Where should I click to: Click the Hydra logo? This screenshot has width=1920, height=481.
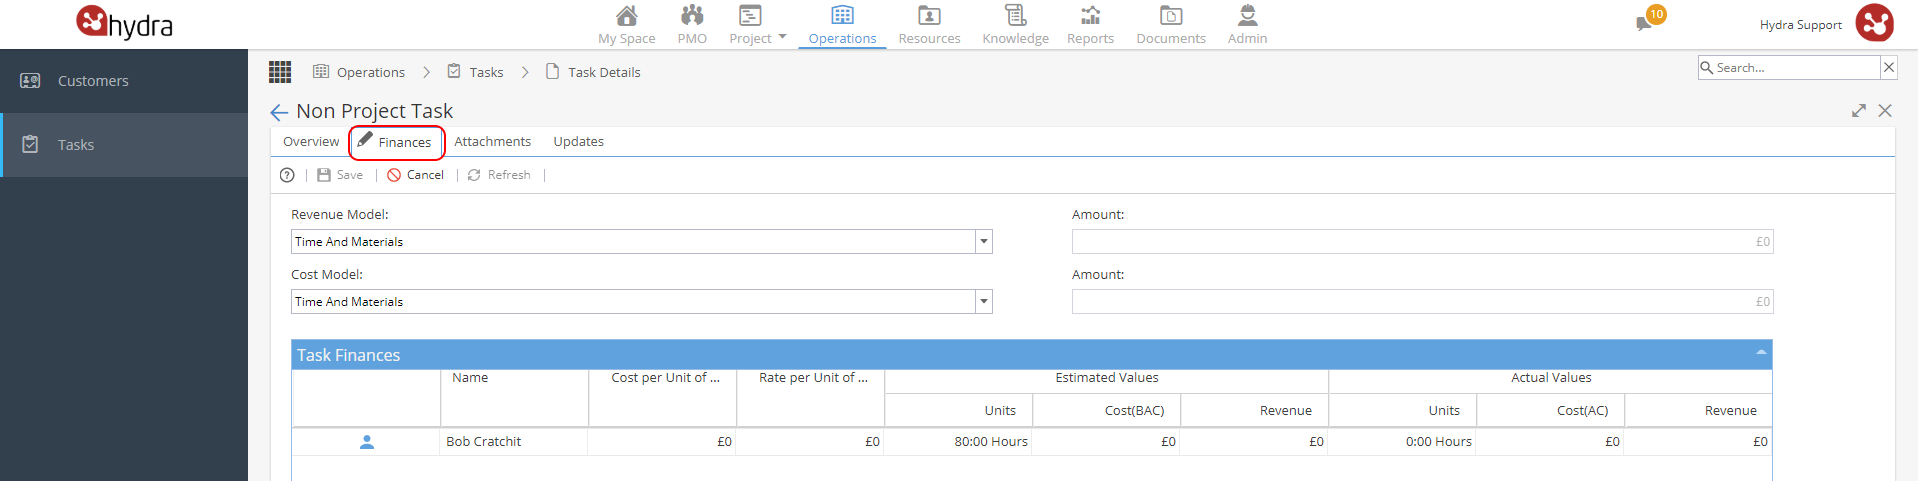(125, 22)
